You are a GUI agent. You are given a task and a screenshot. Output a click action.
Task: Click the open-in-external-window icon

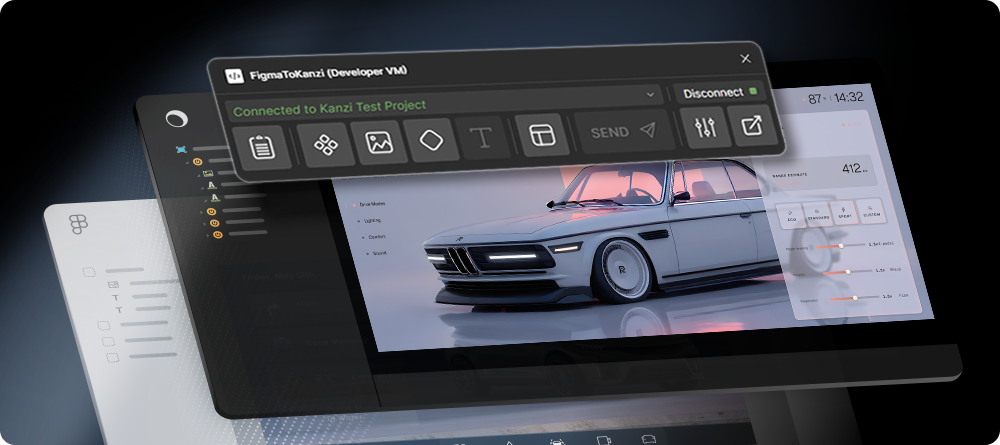pos(753,125)
